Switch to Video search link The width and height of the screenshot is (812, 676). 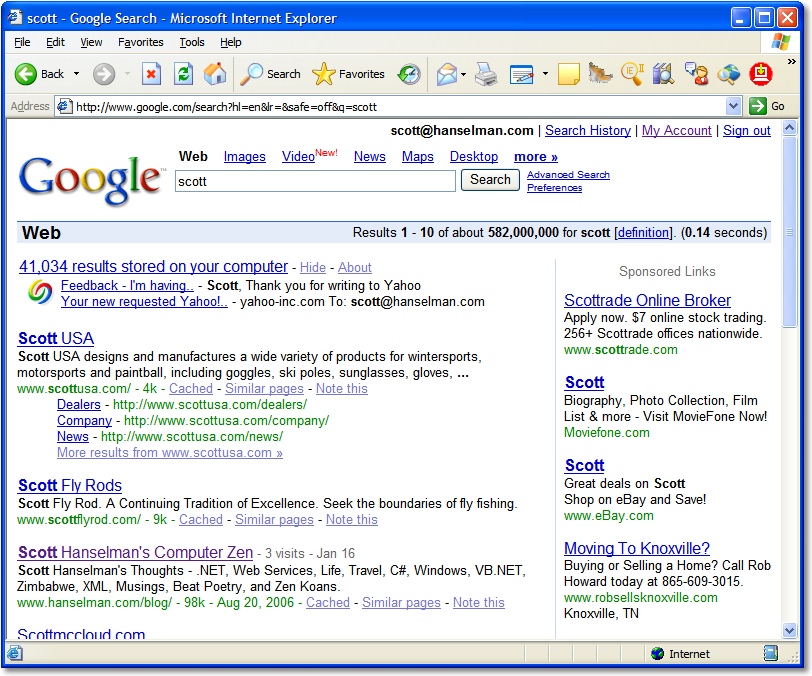coord(298,156)
